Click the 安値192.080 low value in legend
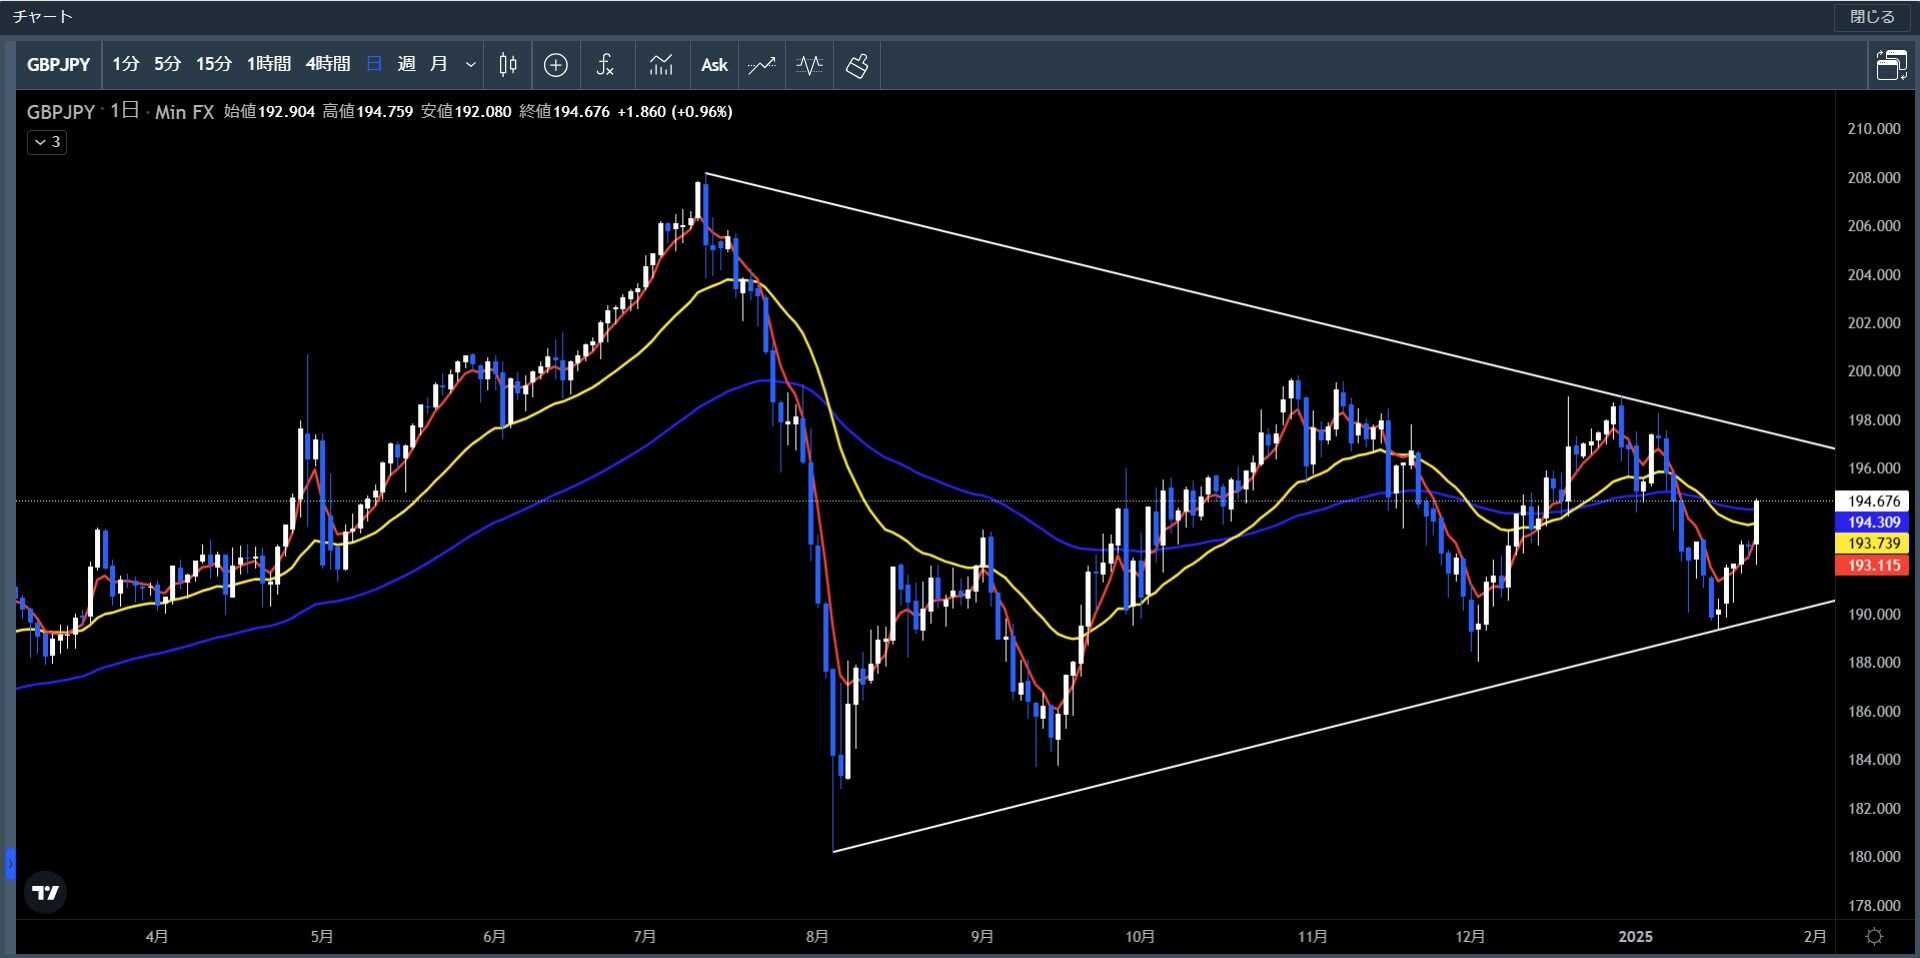Viewport: 1920px width, 958px height. [x=466, y=112]
